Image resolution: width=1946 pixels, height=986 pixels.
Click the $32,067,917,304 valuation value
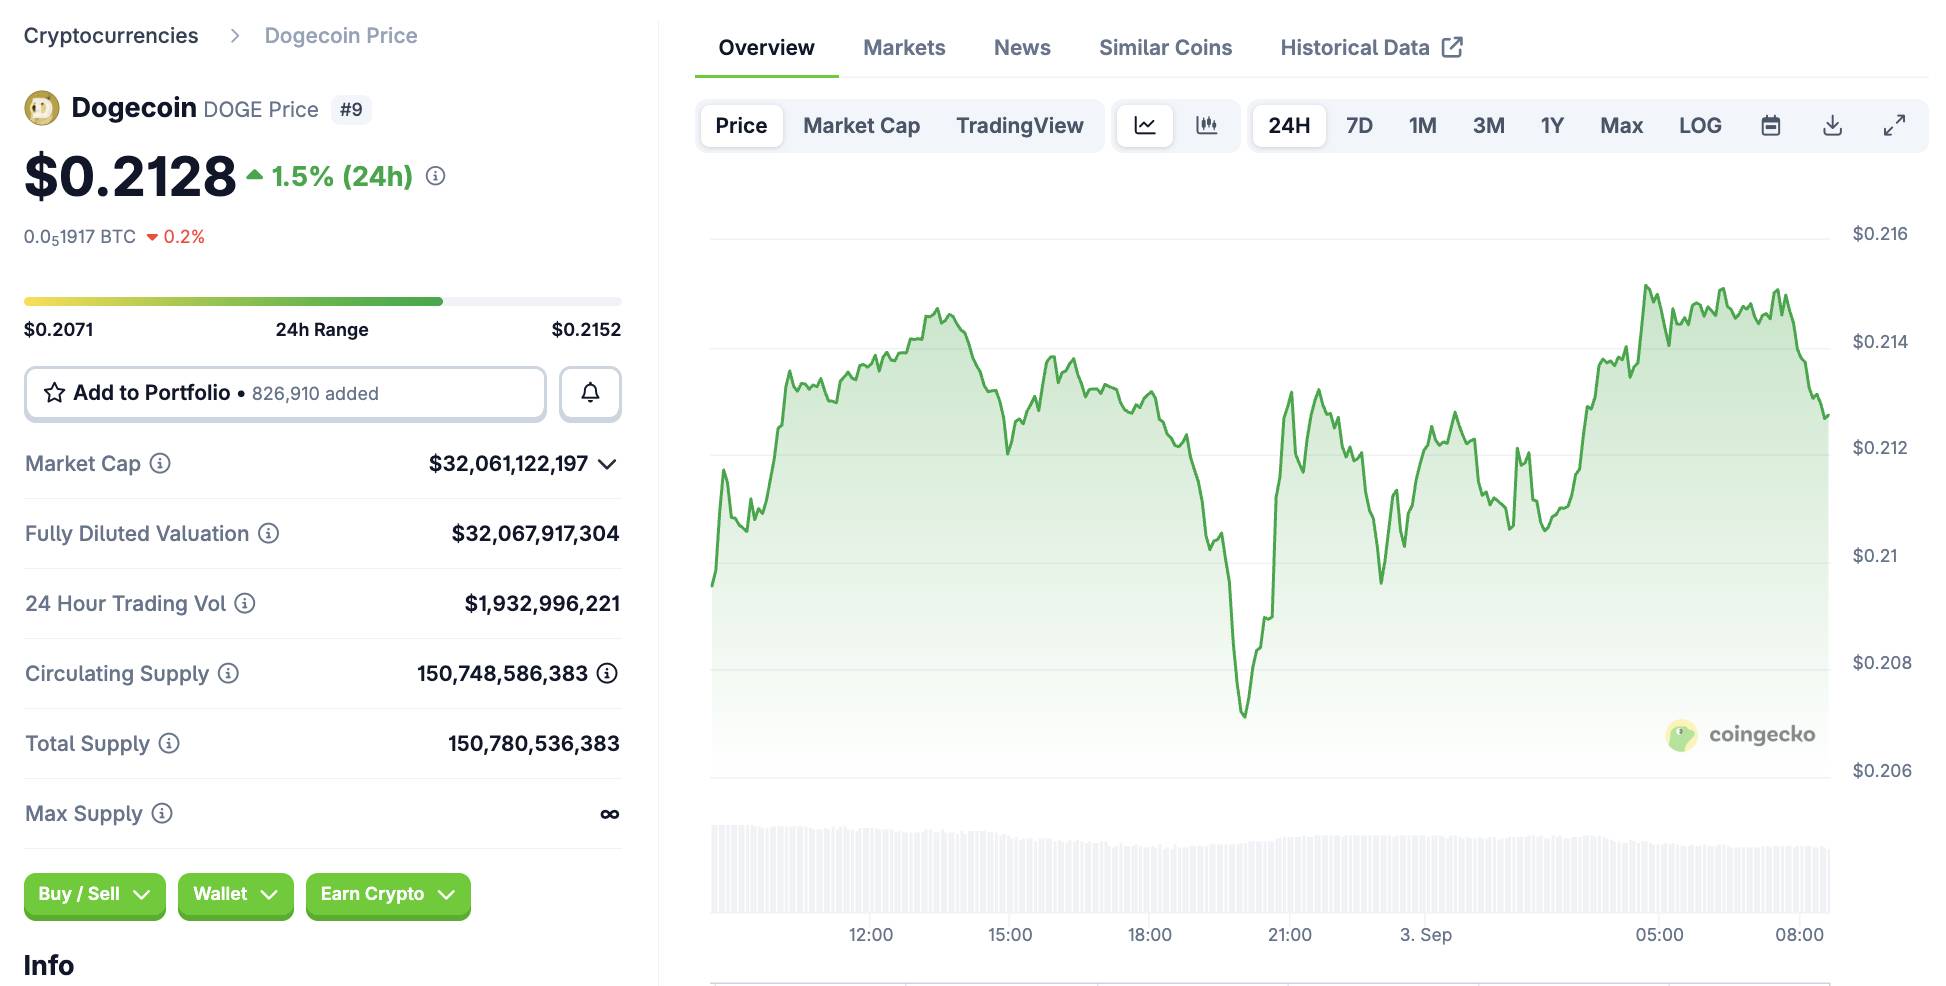point(535,533)
